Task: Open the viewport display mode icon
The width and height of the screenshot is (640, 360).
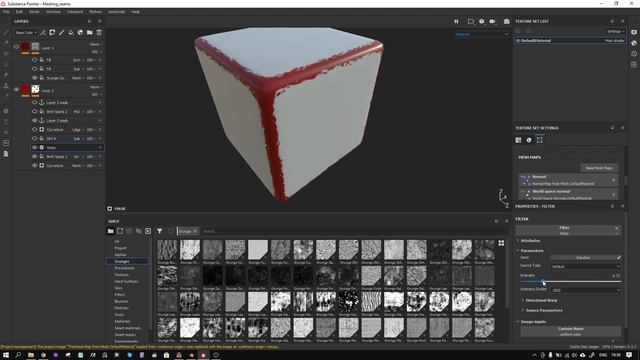Action: [x=471, y=21]
